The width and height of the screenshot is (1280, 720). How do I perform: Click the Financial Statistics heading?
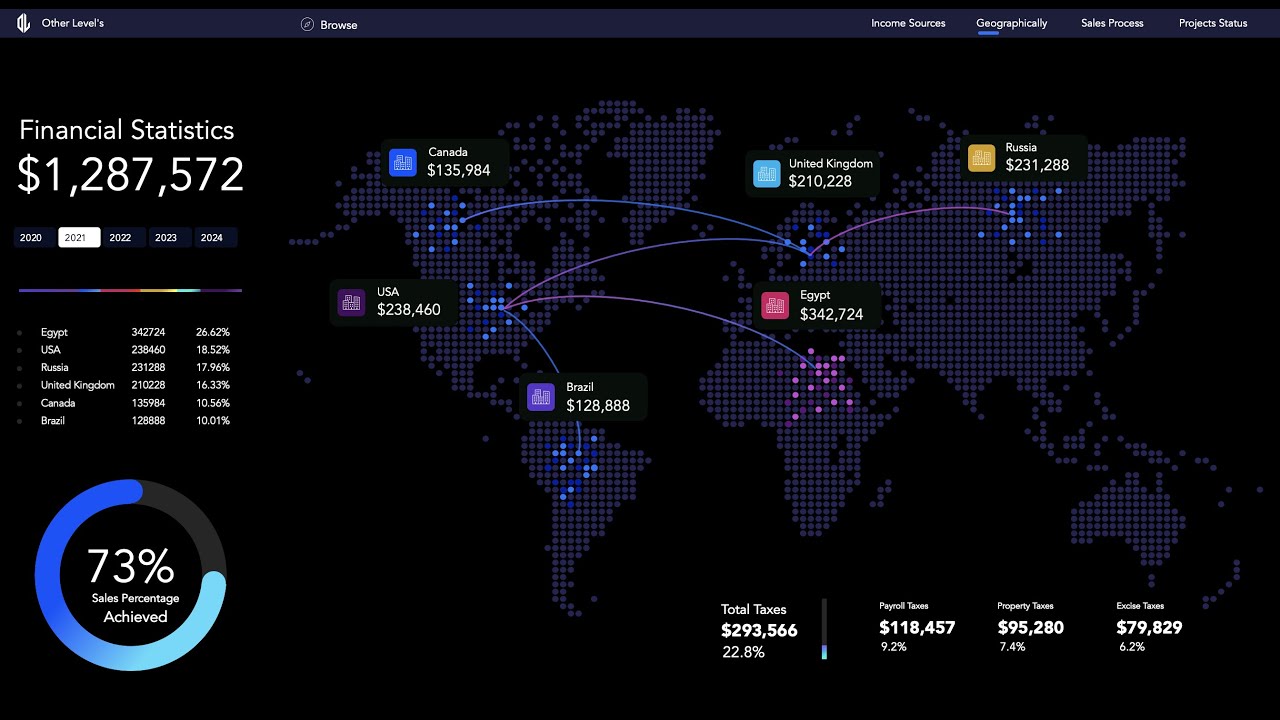(127, 130)
